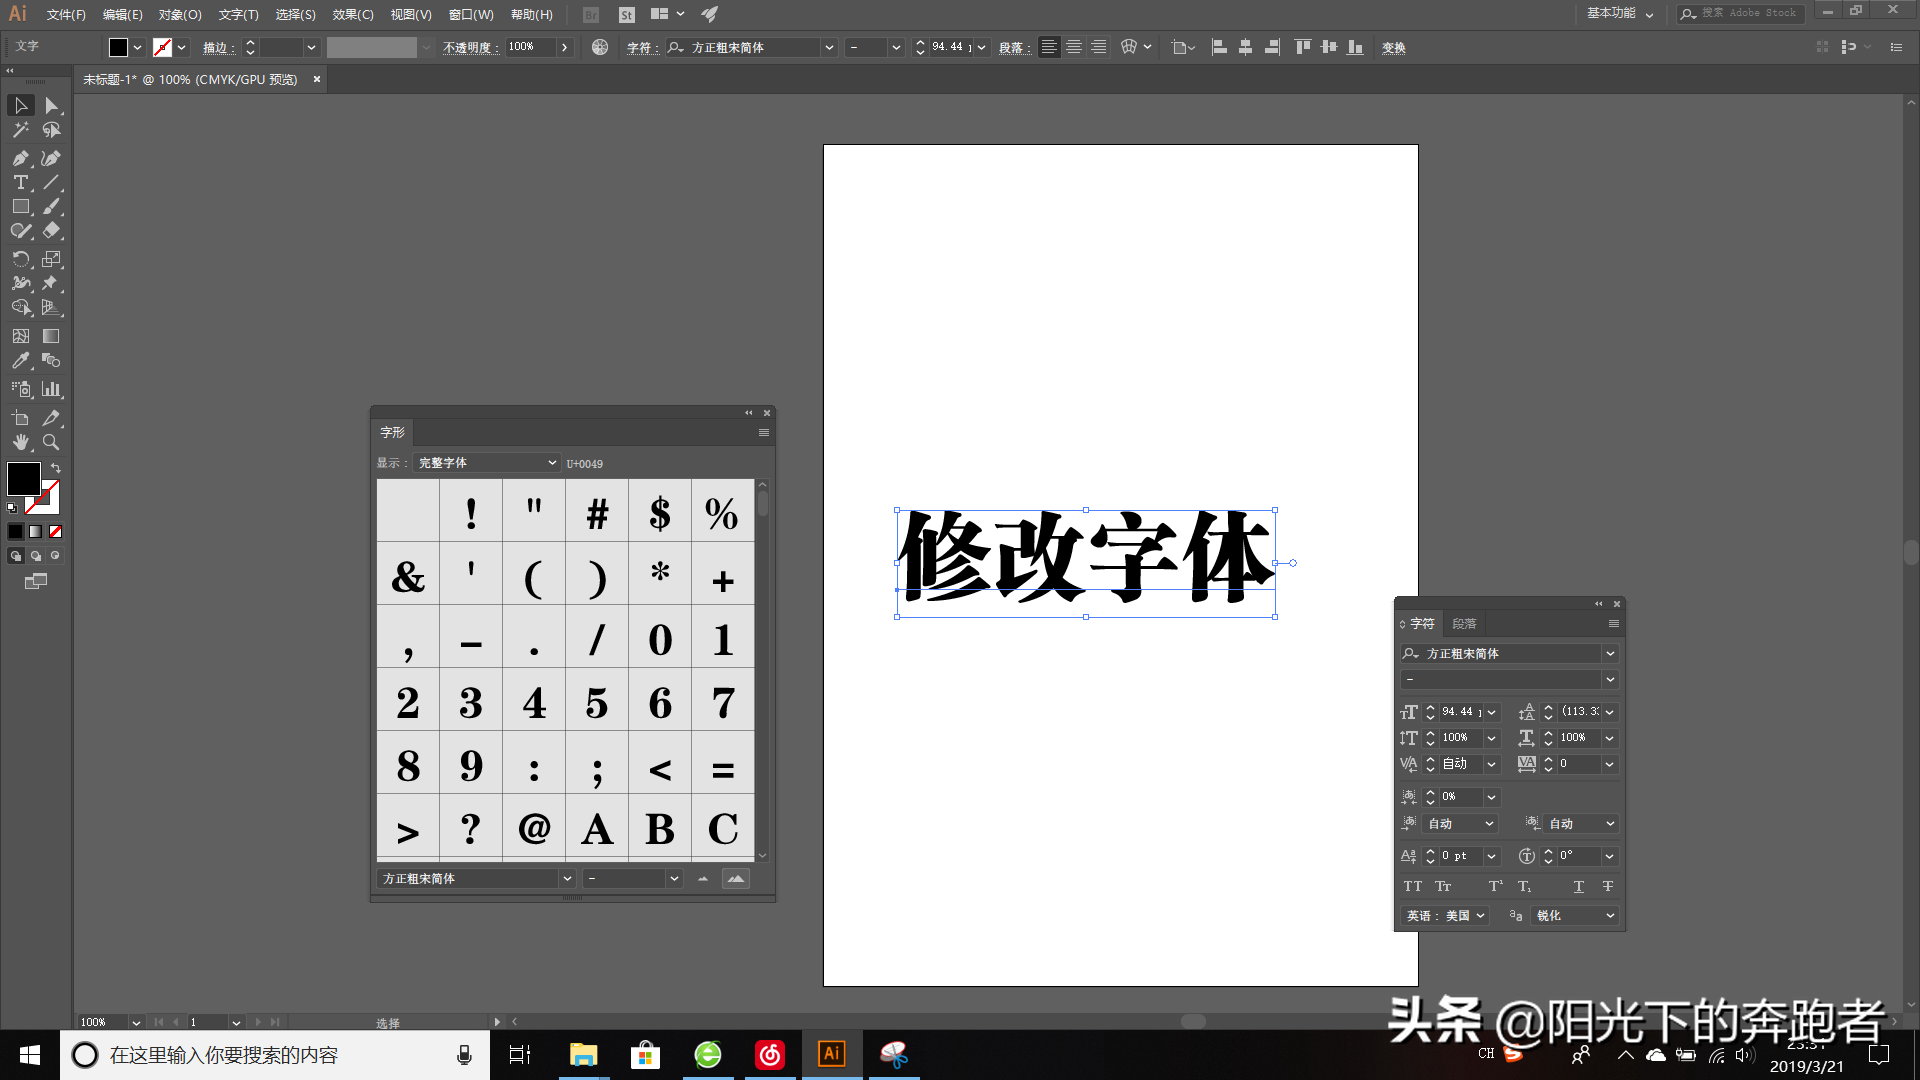The image size is (1920, 1080).
Task: Select the Rotate tool
Action: [20, 259]
